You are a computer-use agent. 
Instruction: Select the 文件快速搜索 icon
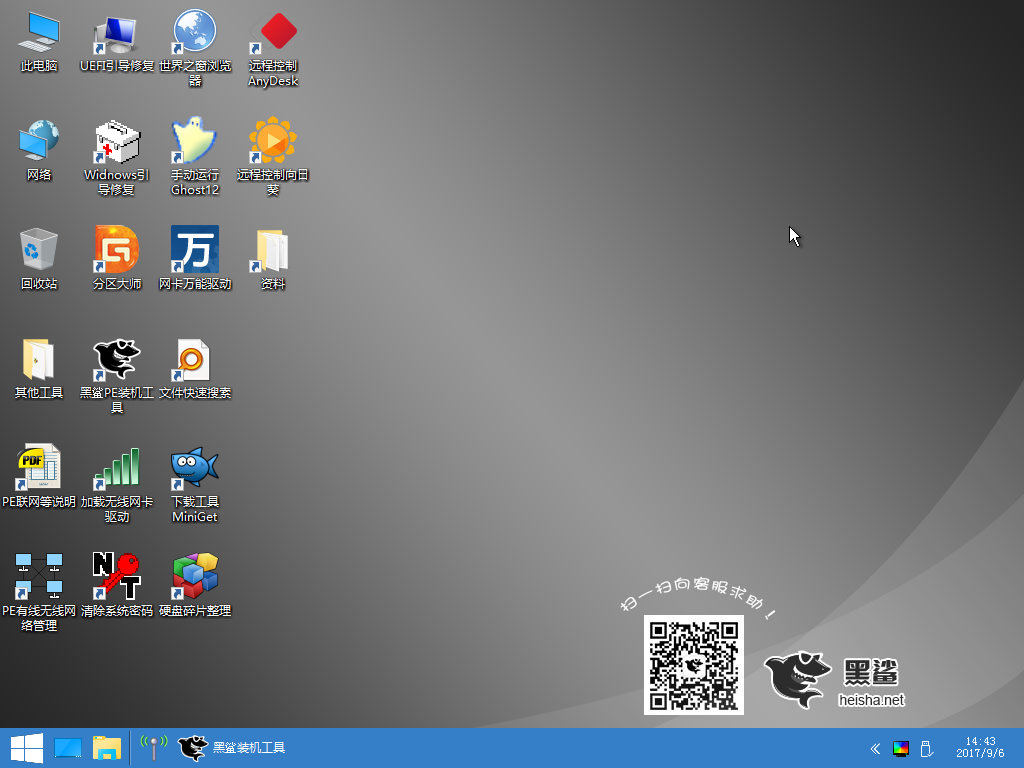coord(195,360)
